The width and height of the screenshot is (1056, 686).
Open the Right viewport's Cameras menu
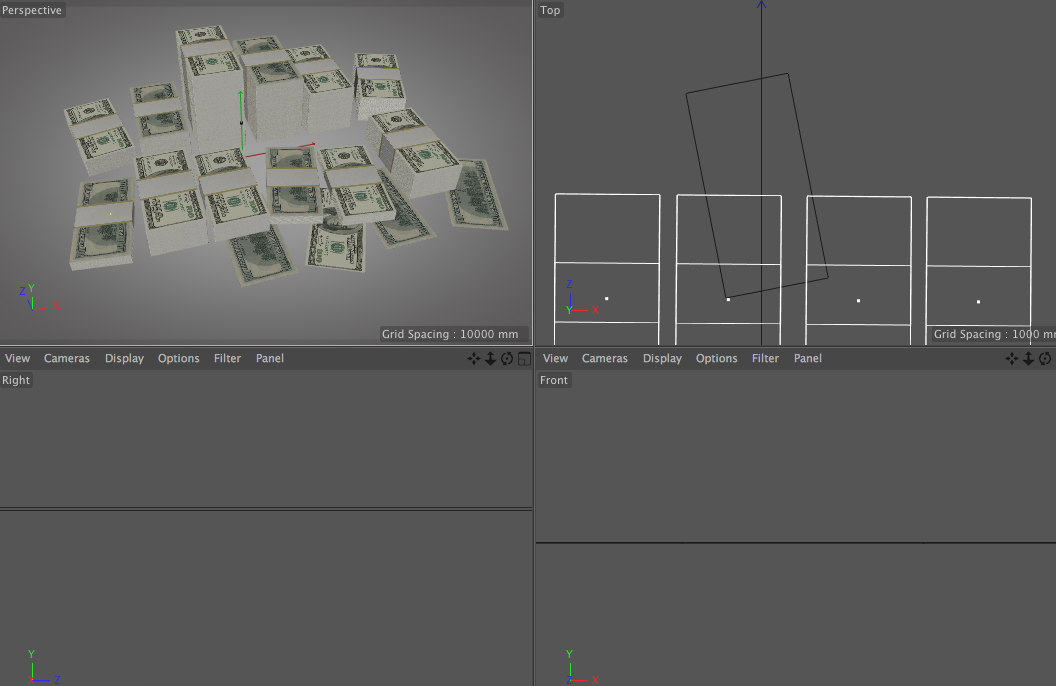pos(67,358)
